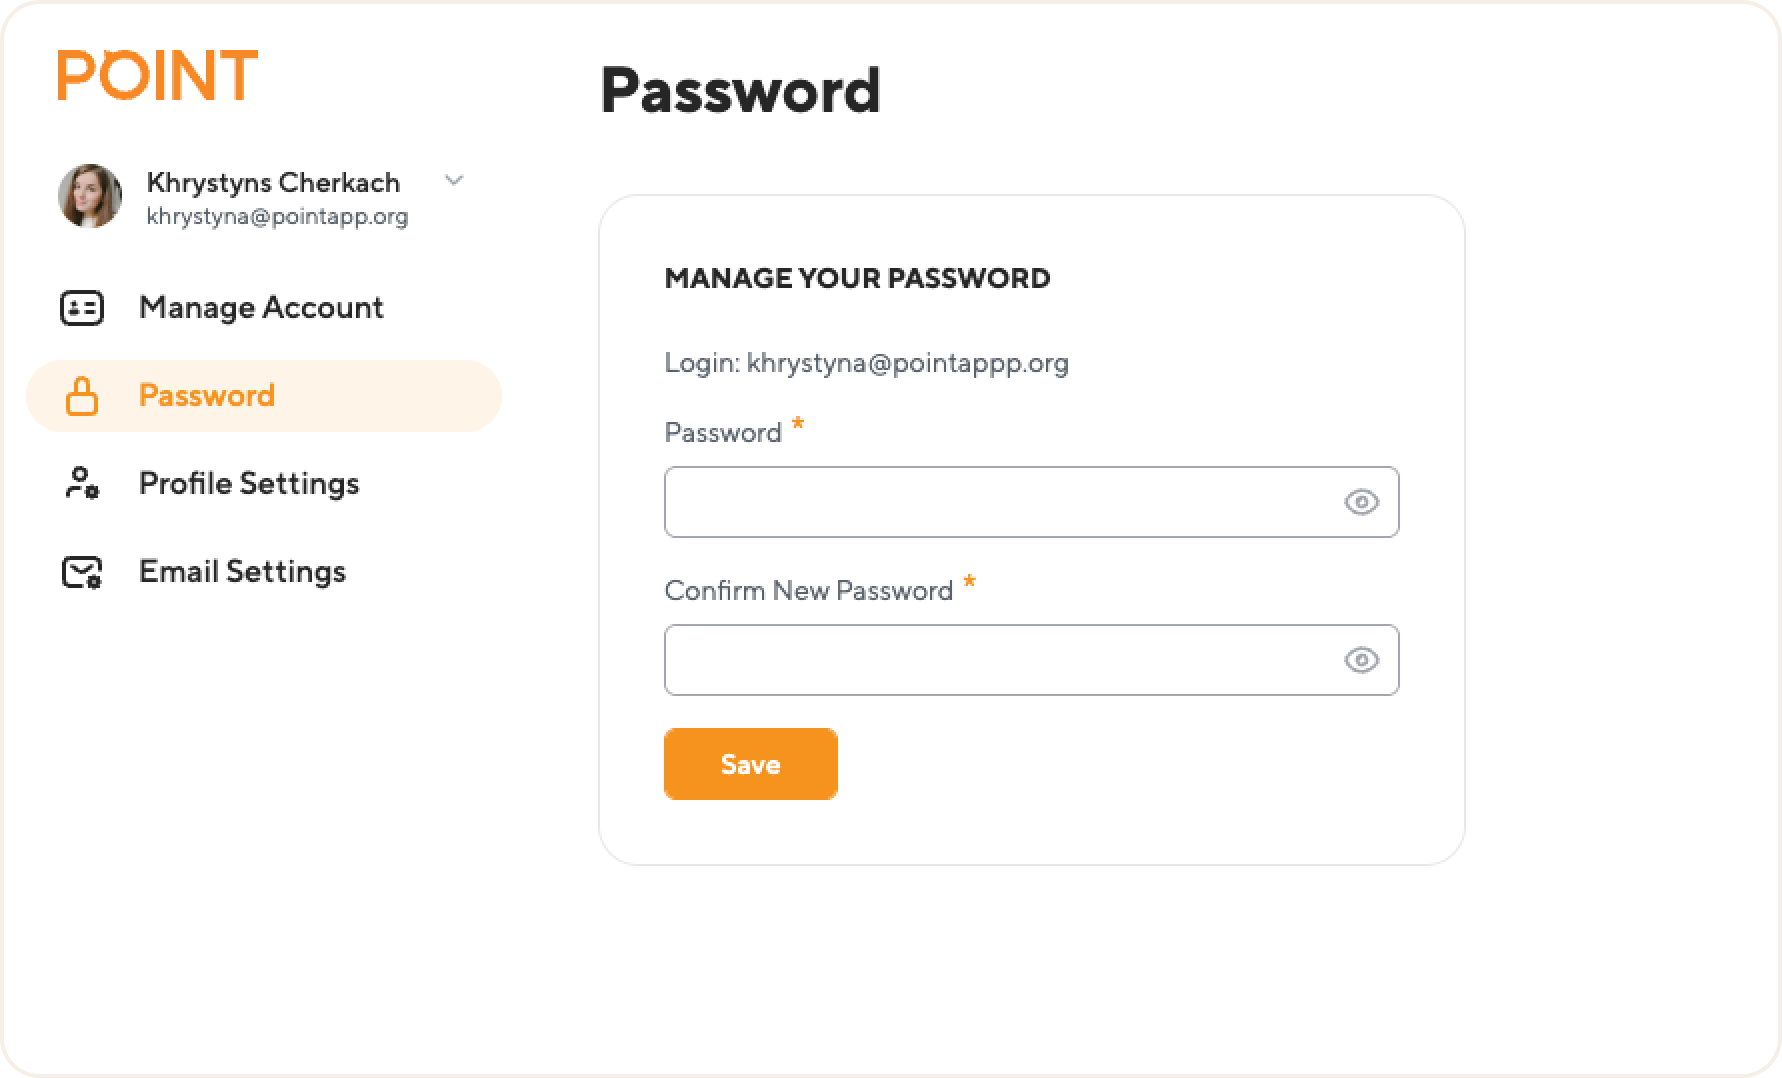Click the POINT logo
This screenshot has width=1782, height=1078.
pos(157,75)
